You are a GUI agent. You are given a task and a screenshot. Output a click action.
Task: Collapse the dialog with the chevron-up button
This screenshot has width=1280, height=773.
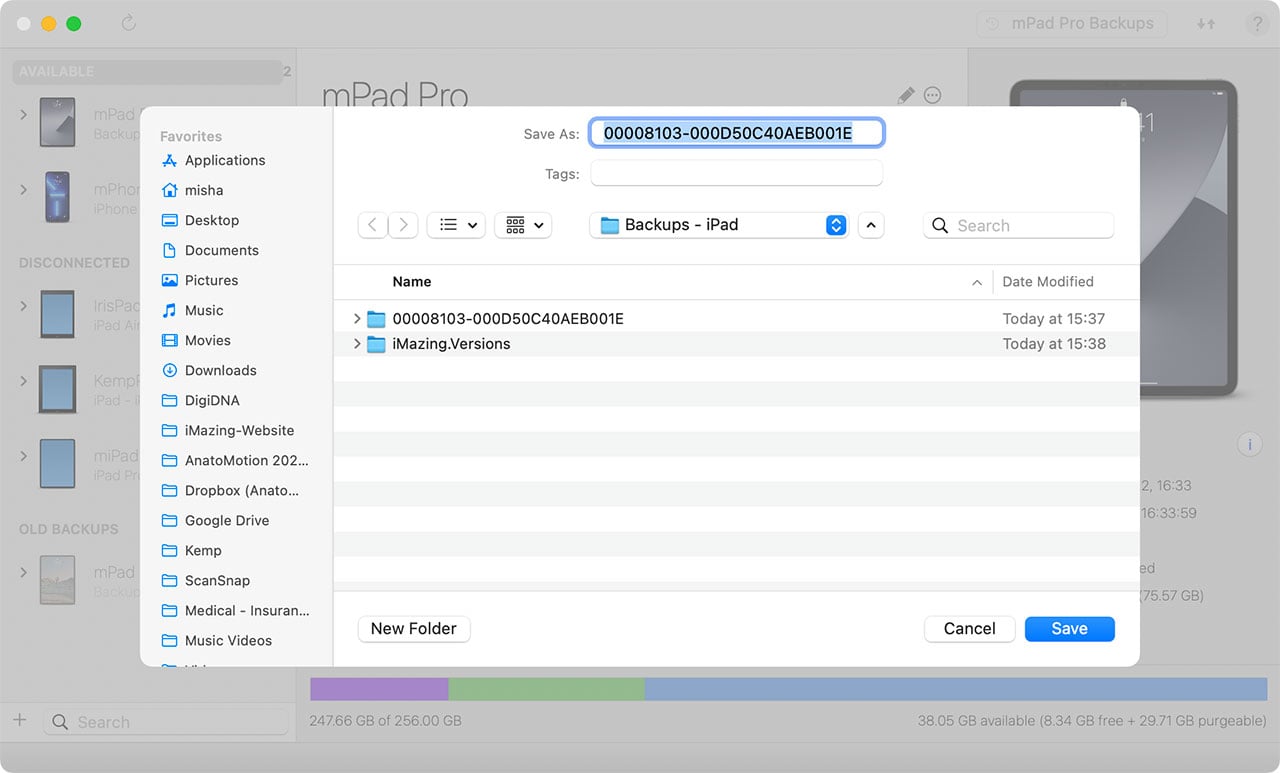tap(871, 225)
